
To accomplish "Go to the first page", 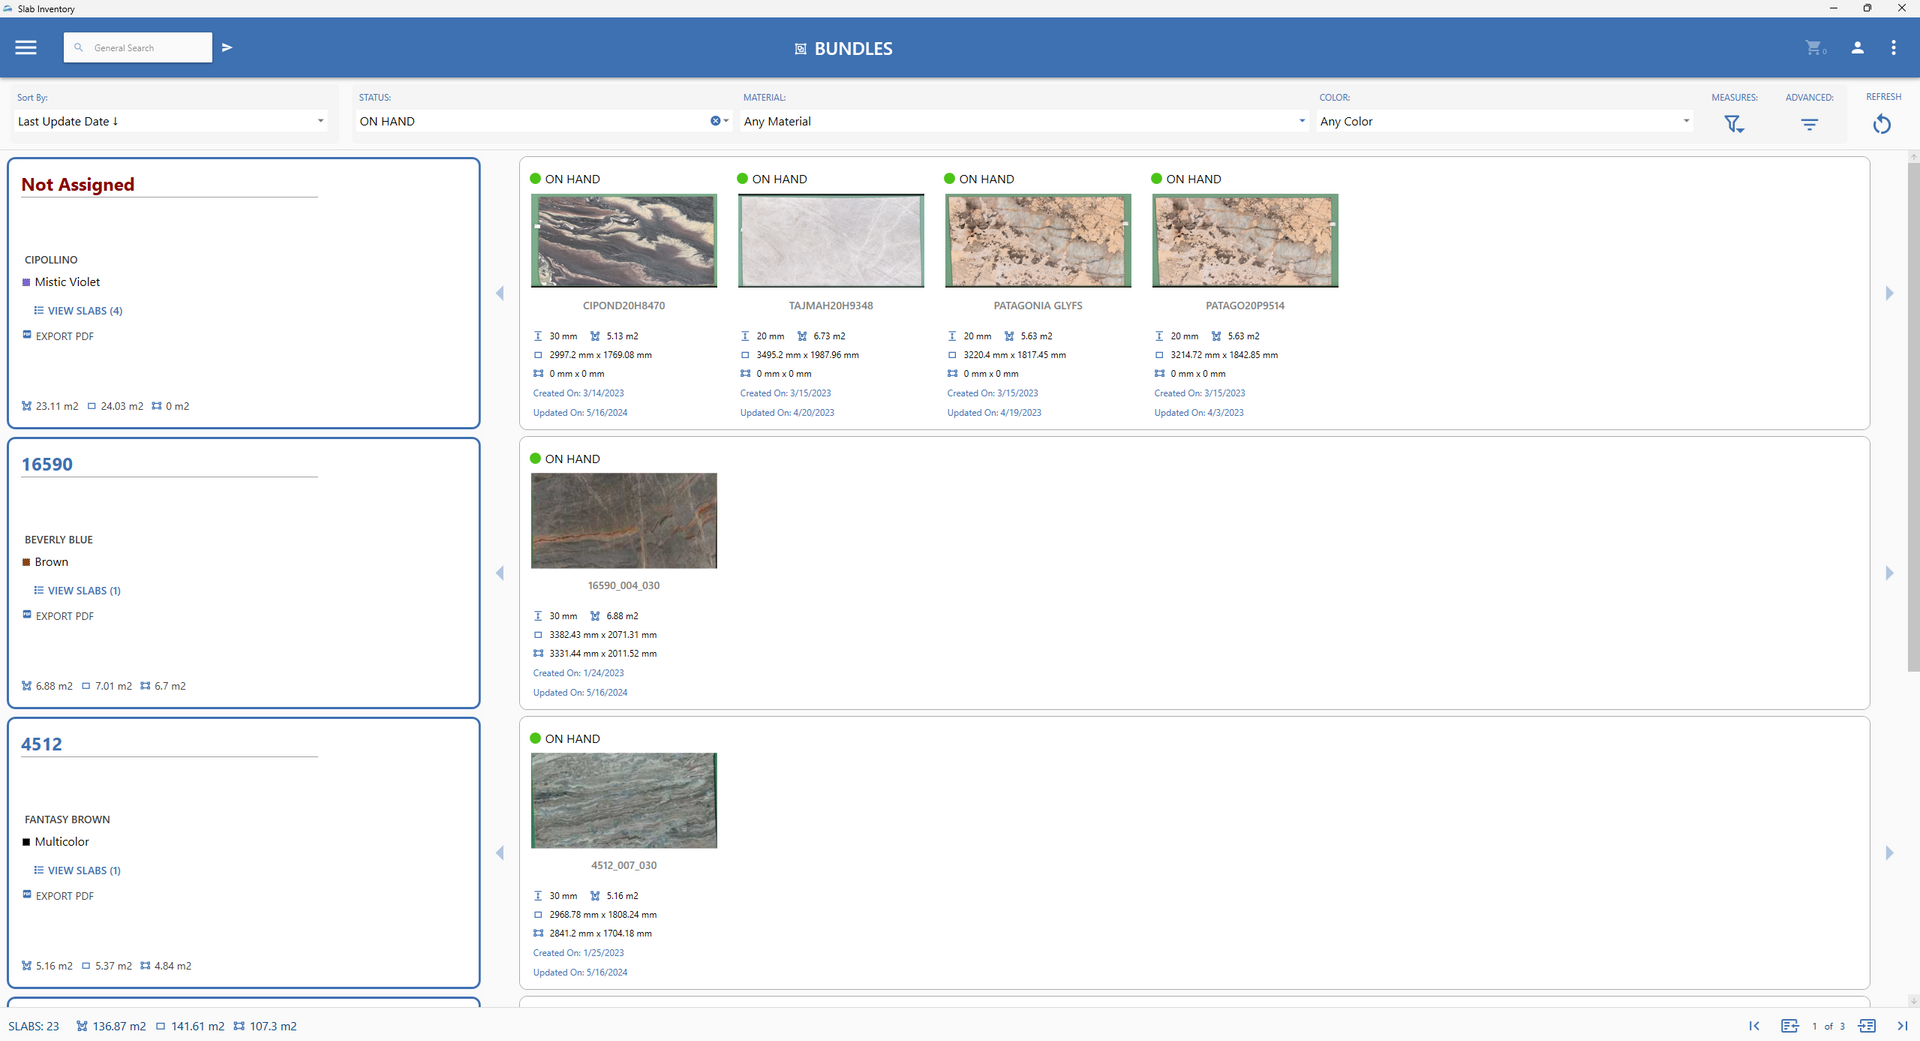I will 1754,1026.
